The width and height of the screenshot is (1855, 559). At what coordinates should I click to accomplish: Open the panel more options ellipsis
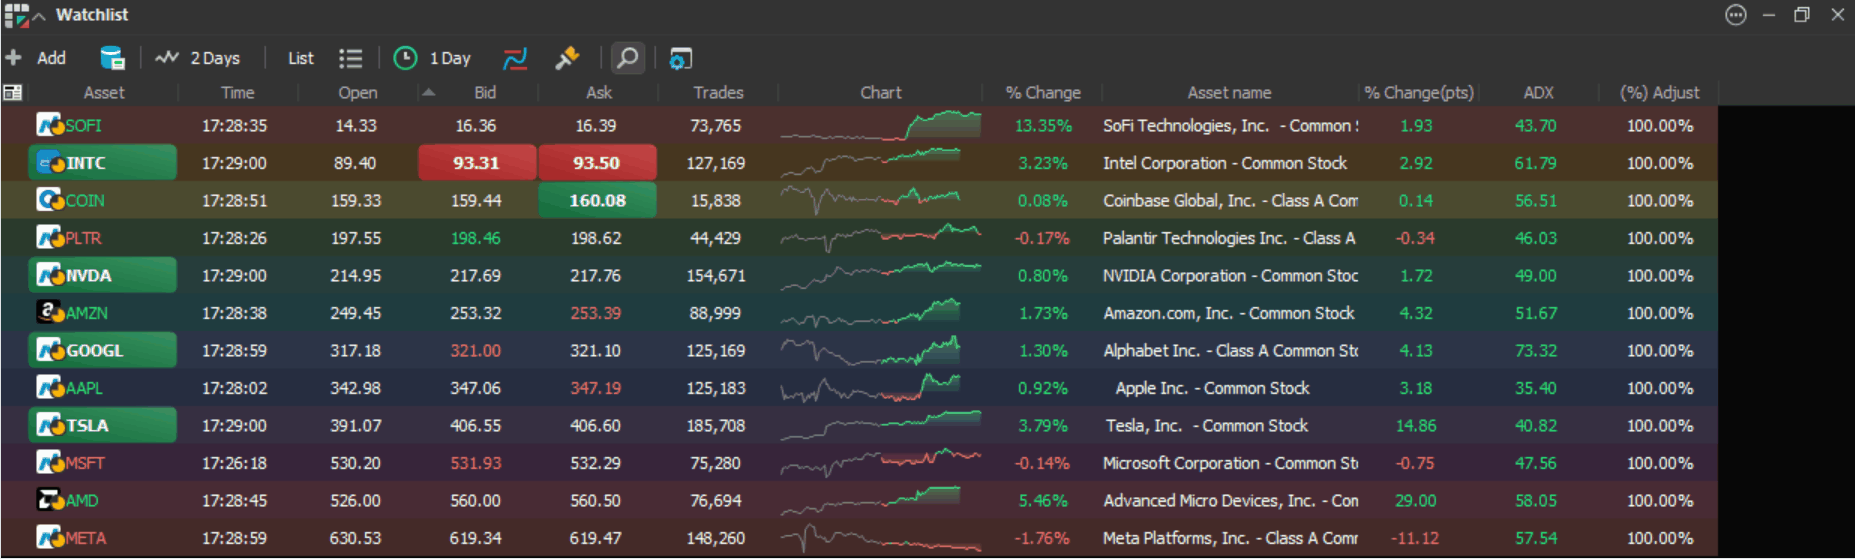(x=1736, y=15)
